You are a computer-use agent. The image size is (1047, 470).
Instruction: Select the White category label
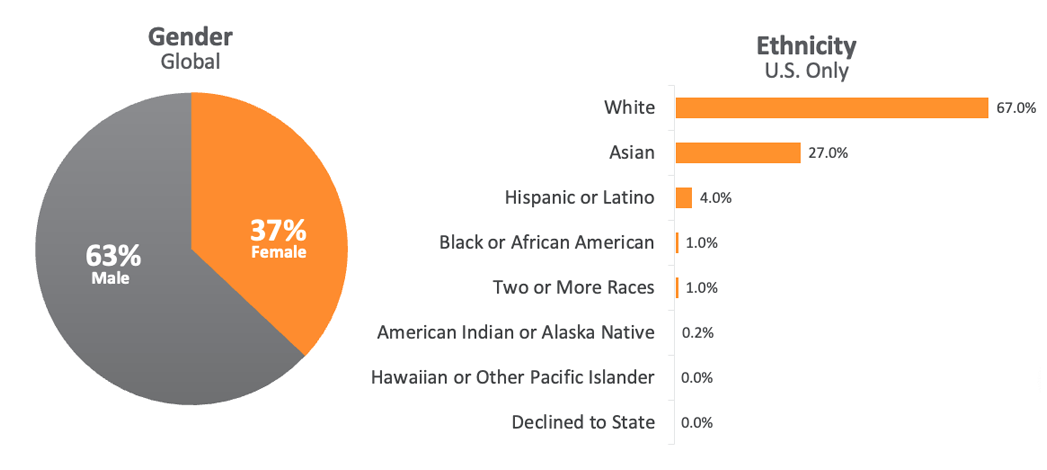(x=629, y=108)
